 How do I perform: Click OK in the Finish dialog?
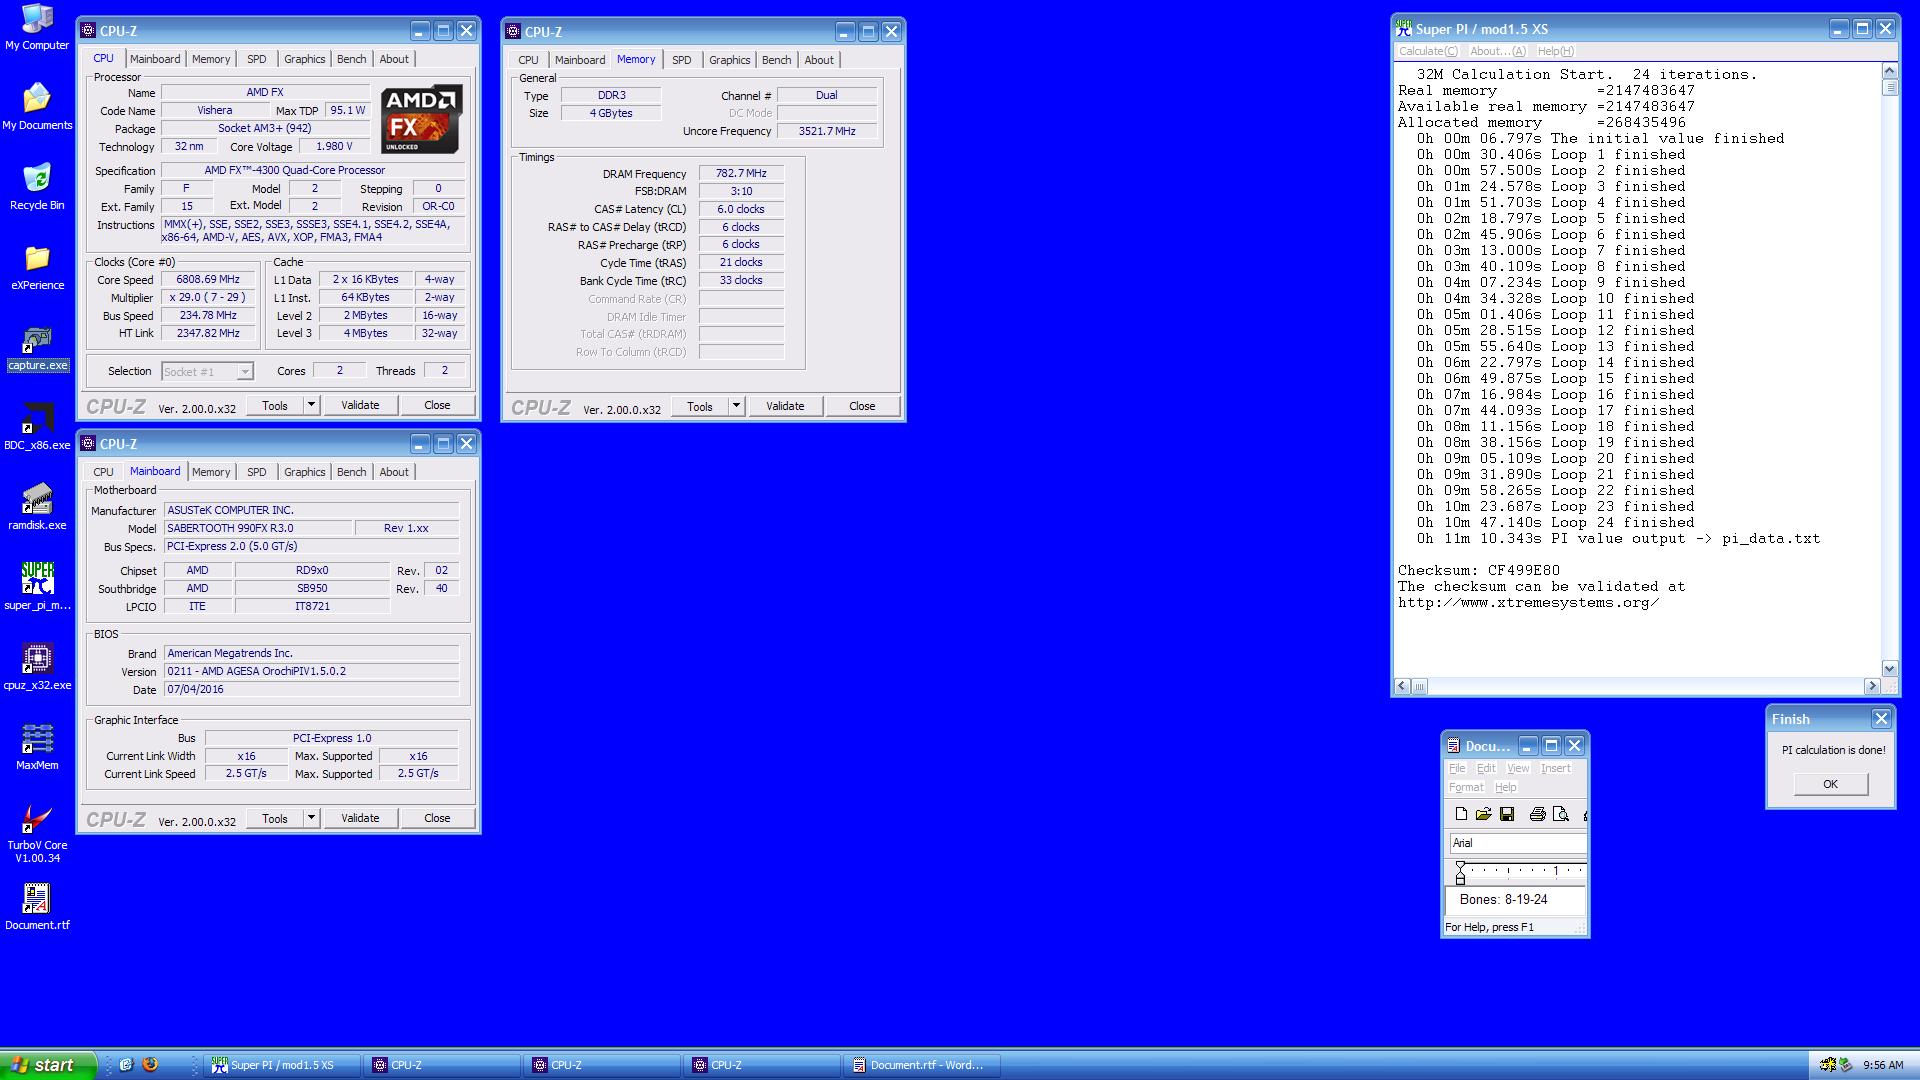1830,784
